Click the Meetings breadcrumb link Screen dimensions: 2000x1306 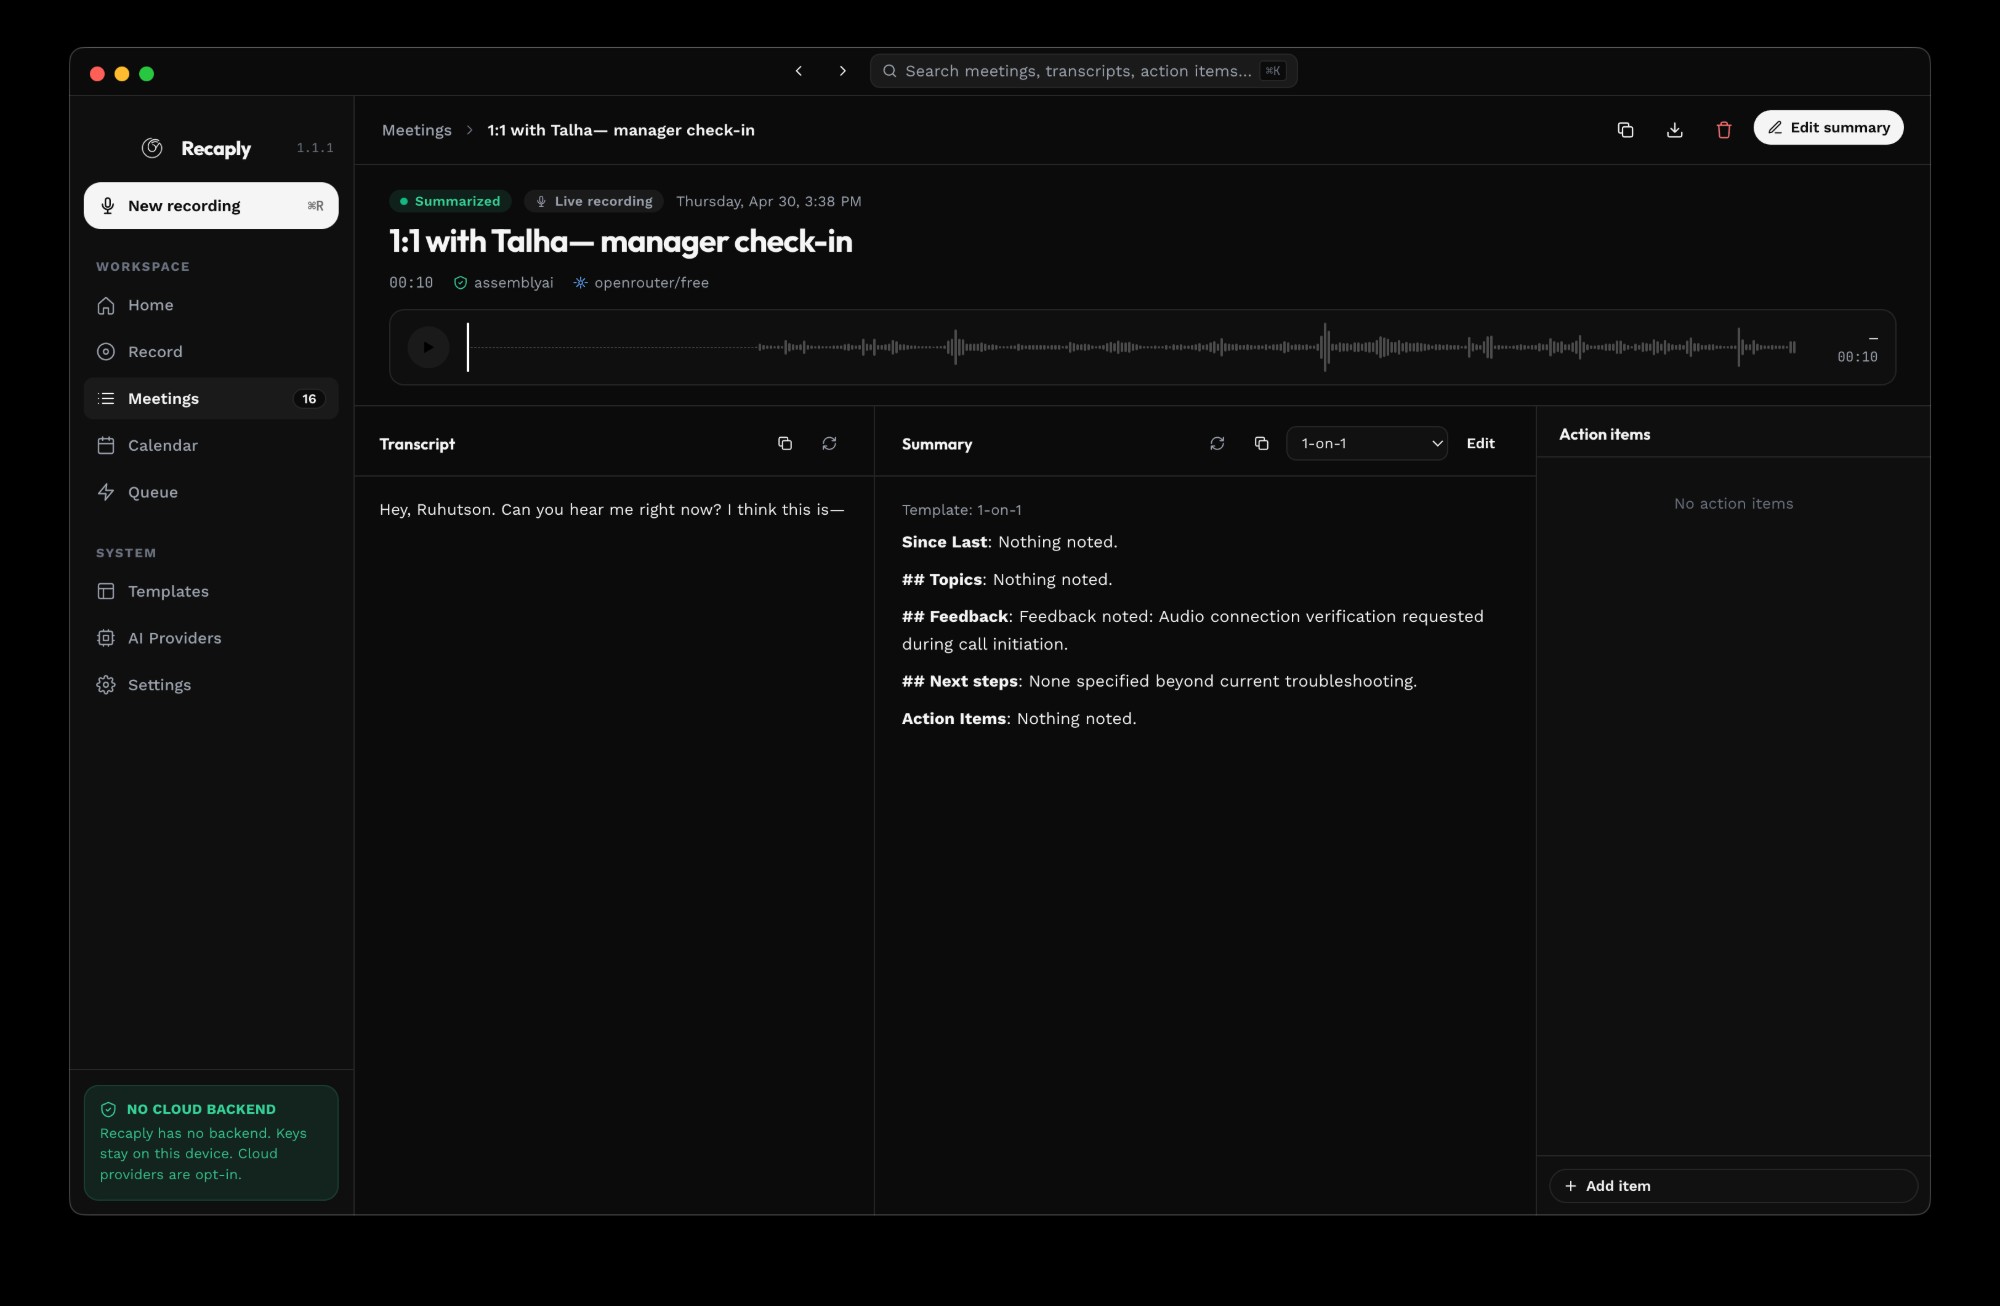pos(416,130)
